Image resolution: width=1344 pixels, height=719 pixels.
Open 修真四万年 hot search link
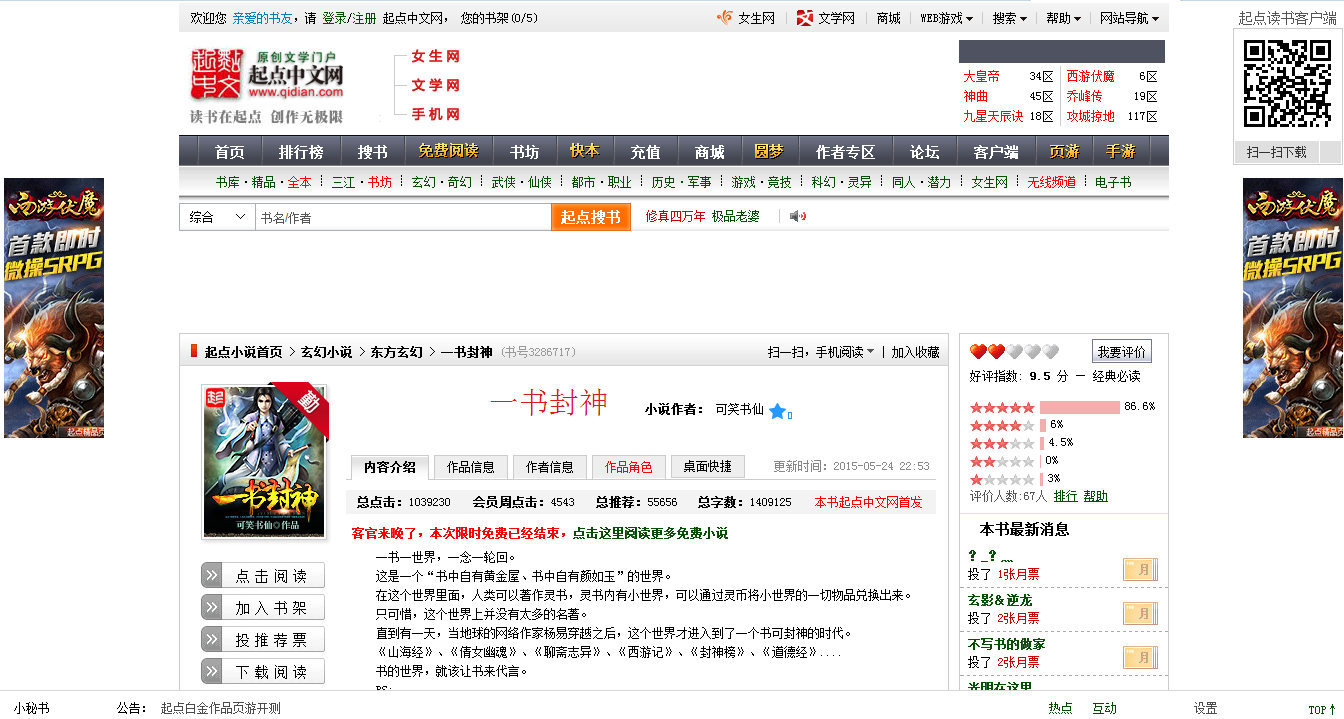coord(675,216)
